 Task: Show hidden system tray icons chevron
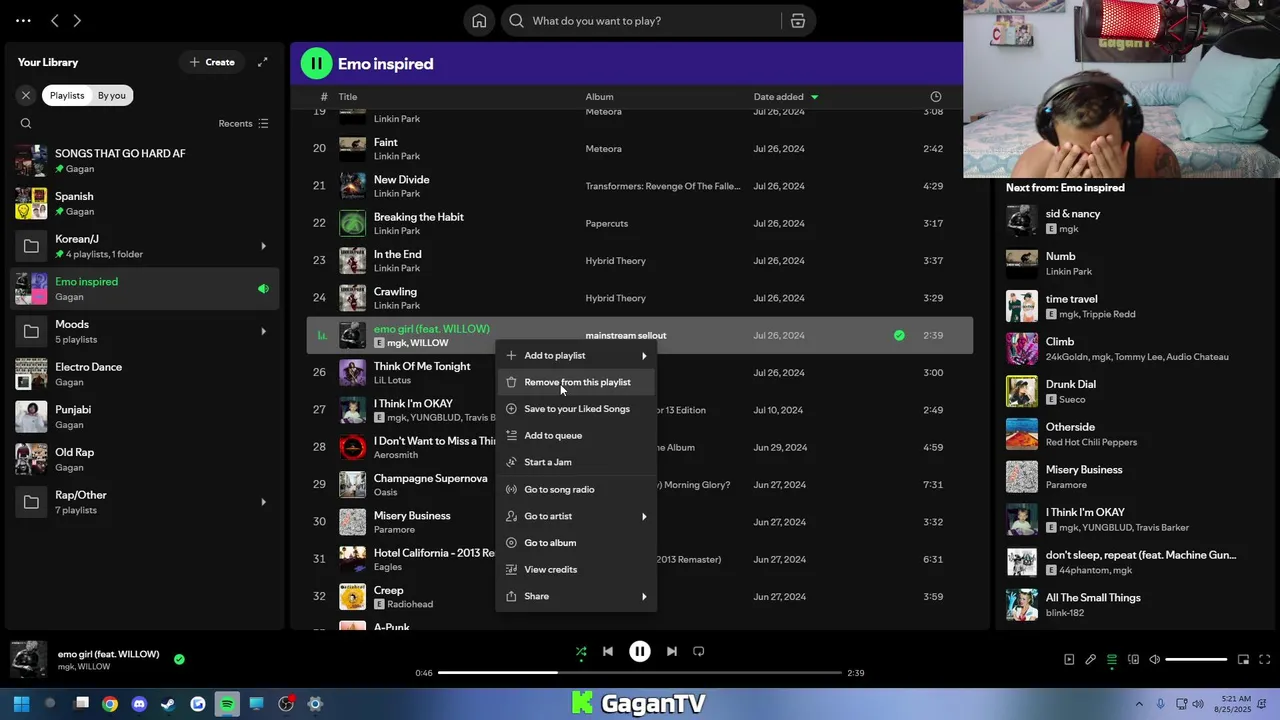click(x=1139, y=704)
